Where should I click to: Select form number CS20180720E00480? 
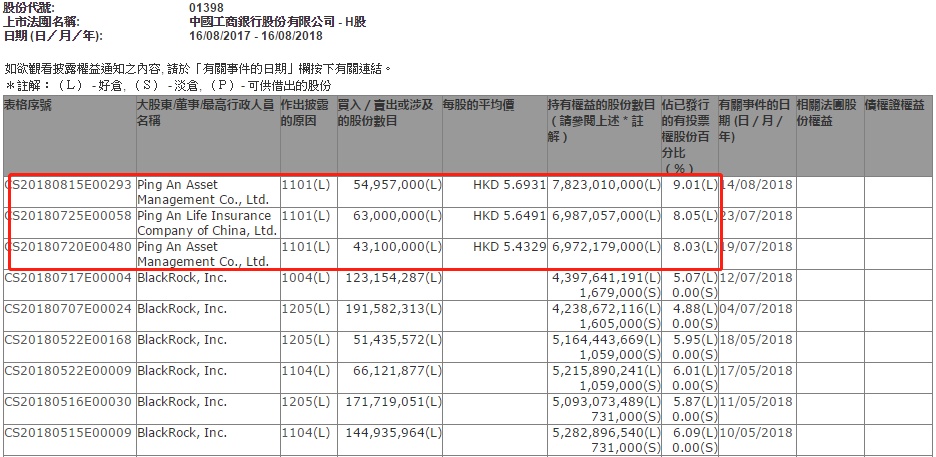click(x=67, y=246)
